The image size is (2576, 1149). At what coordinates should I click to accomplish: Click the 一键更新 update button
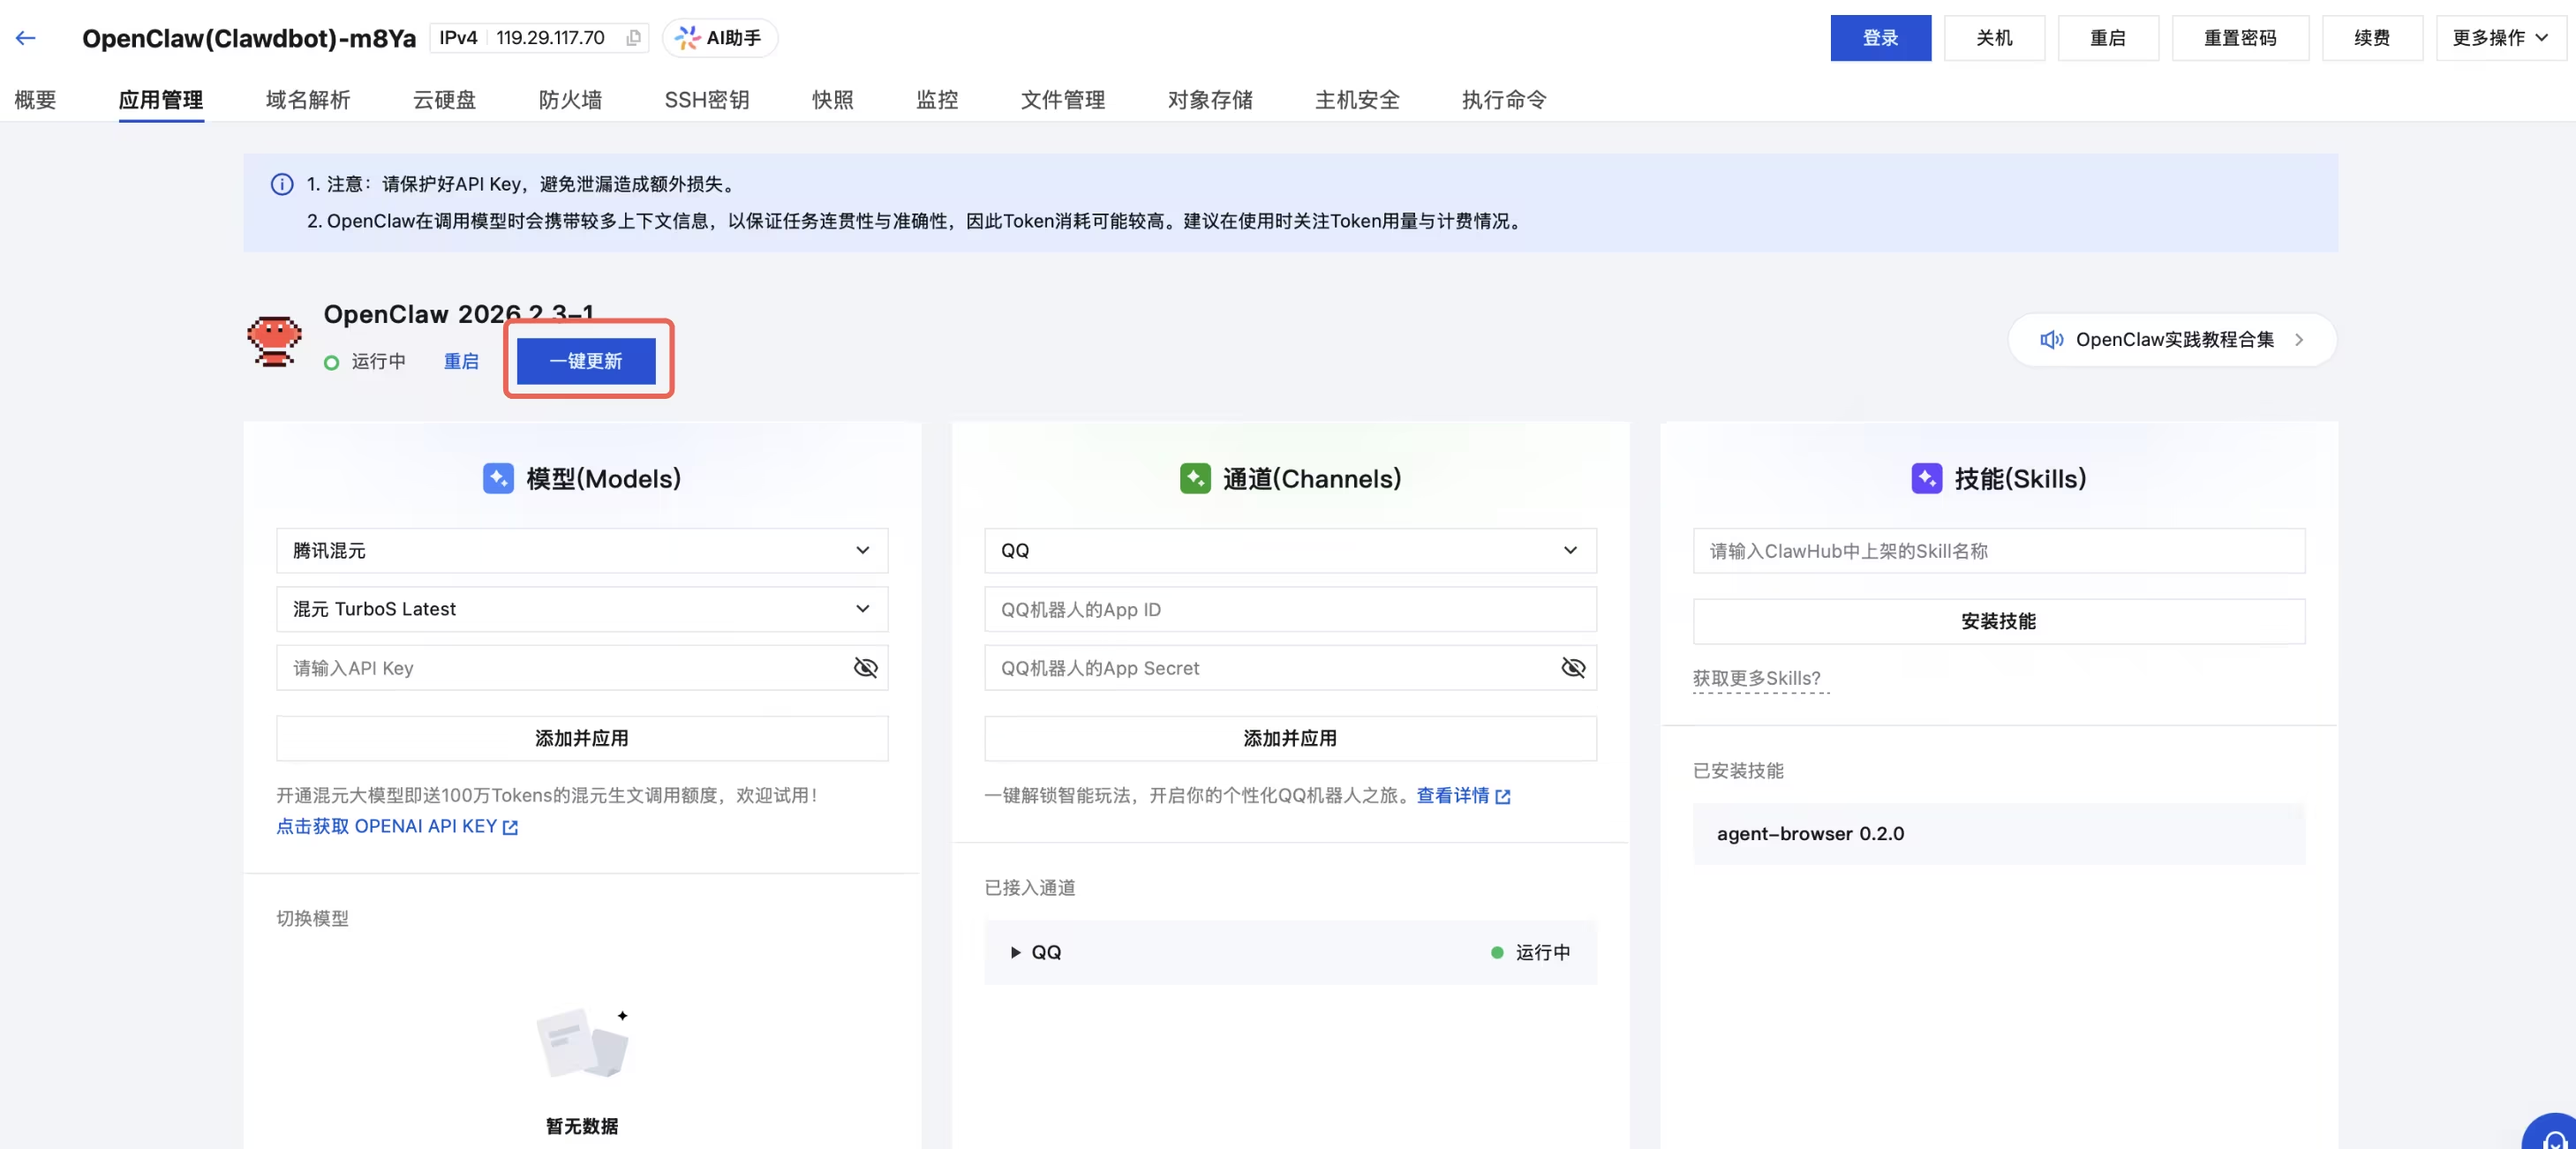click(x=586, y=360)
